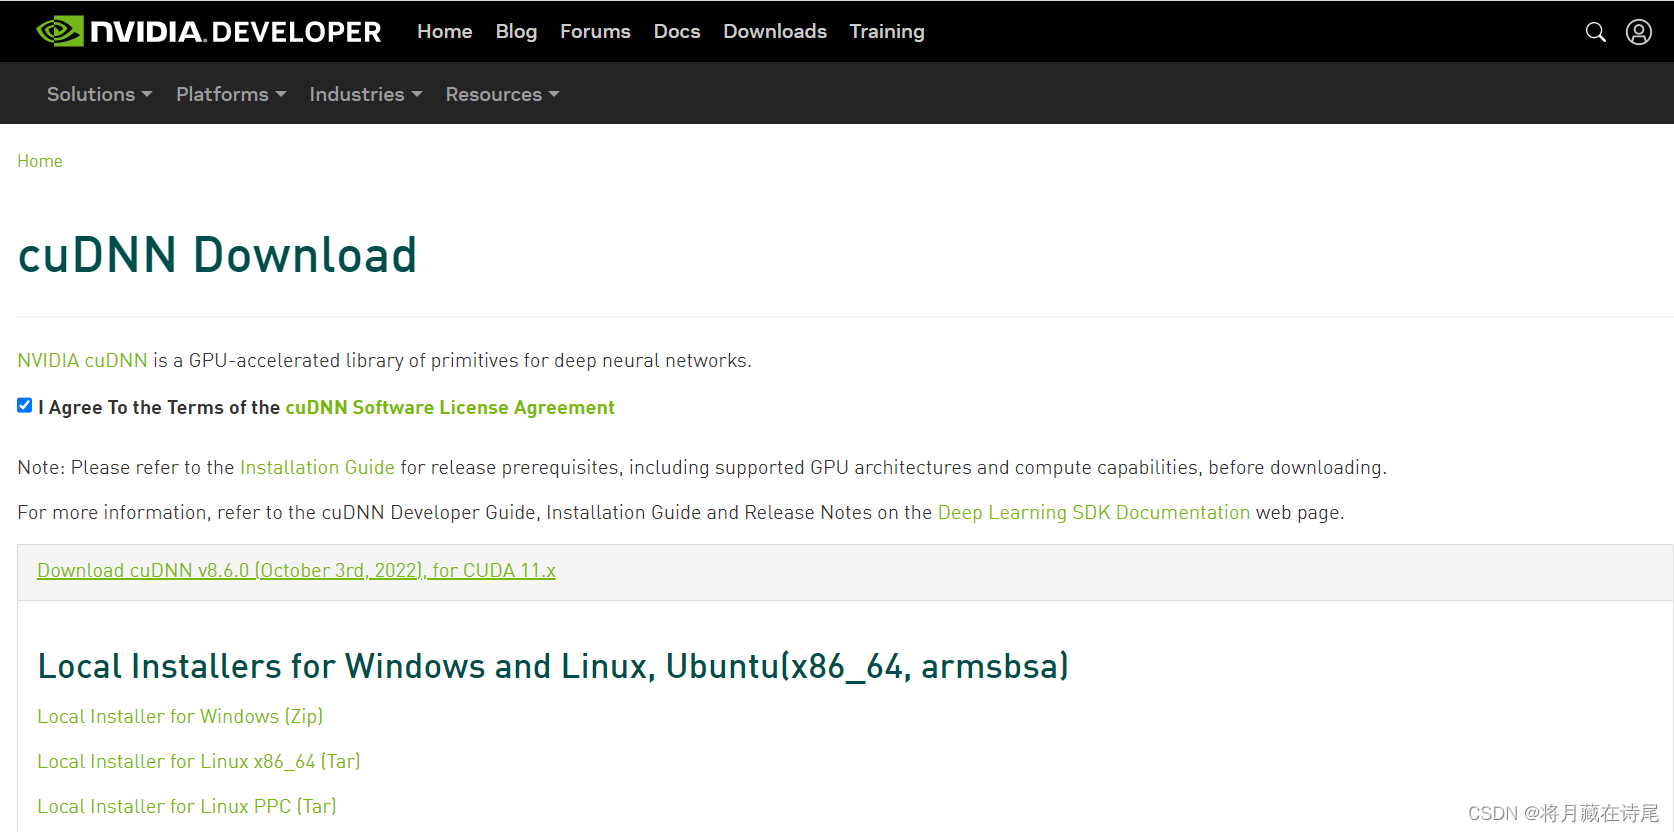Expand the Solutions dropdown
Viewport: 1674px width, 832px height.
tap(99, 94)
